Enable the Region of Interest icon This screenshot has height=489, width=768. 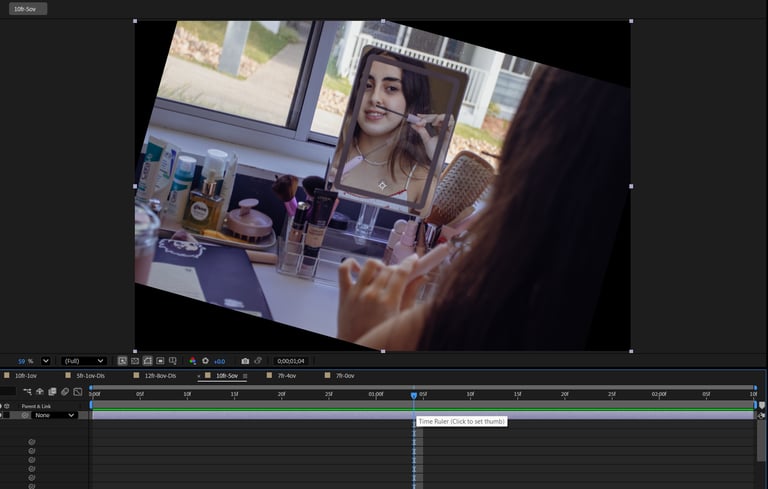pyautogui.click(x=160, y=361)
